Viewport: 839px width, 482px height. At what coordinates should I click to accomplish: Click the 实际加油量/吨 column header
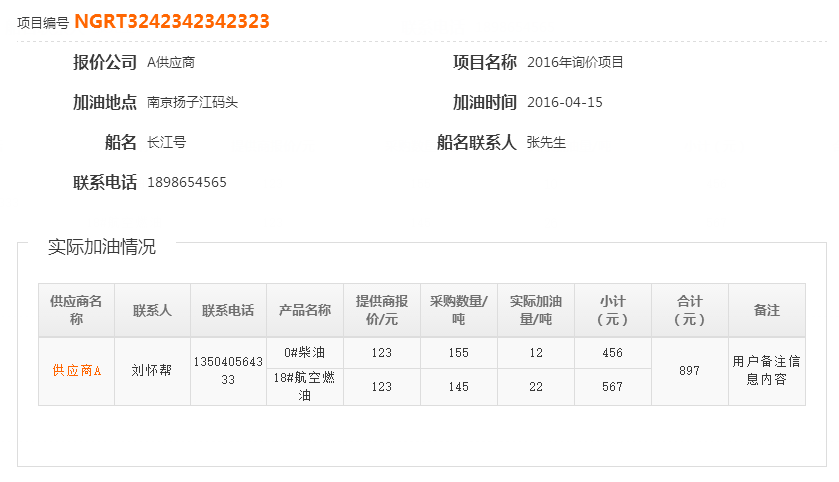pyautogui.click(x=536, y=310)
